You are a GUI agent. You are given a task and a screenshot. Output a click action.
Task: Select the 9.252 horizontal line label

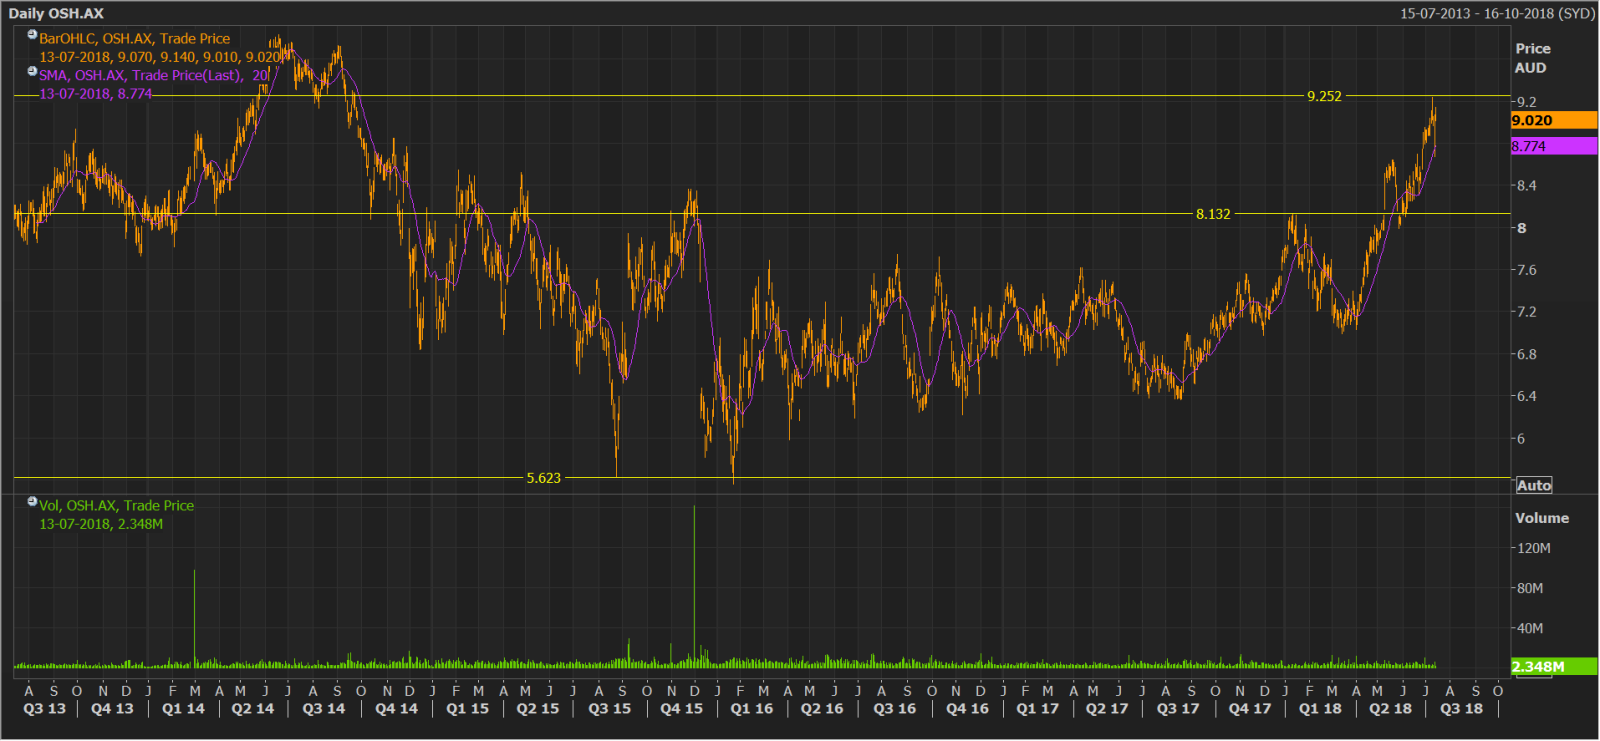1324,96
